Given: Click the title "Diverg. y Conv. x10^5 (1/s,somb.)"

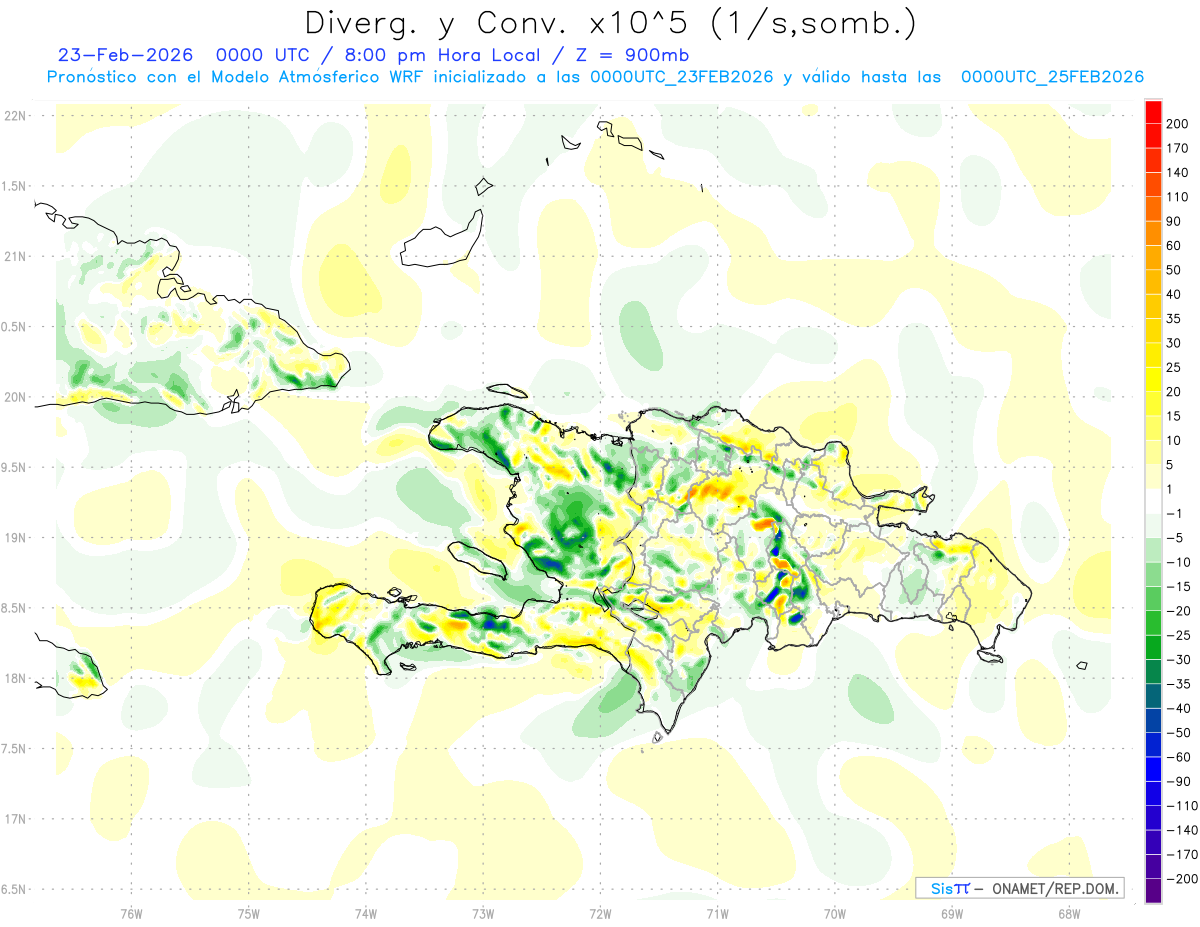Looking at the screenshot, I should pos(610,24).
